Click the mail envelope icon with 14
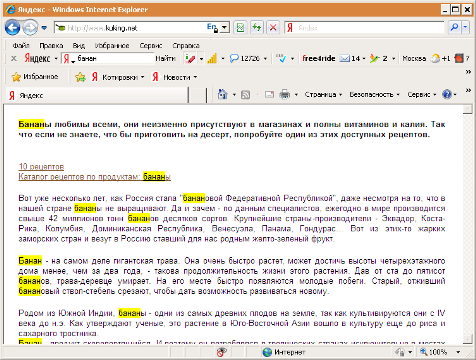The height and width of the screenshot is (360, 476). pyautogui.click(x=350, y=59)
